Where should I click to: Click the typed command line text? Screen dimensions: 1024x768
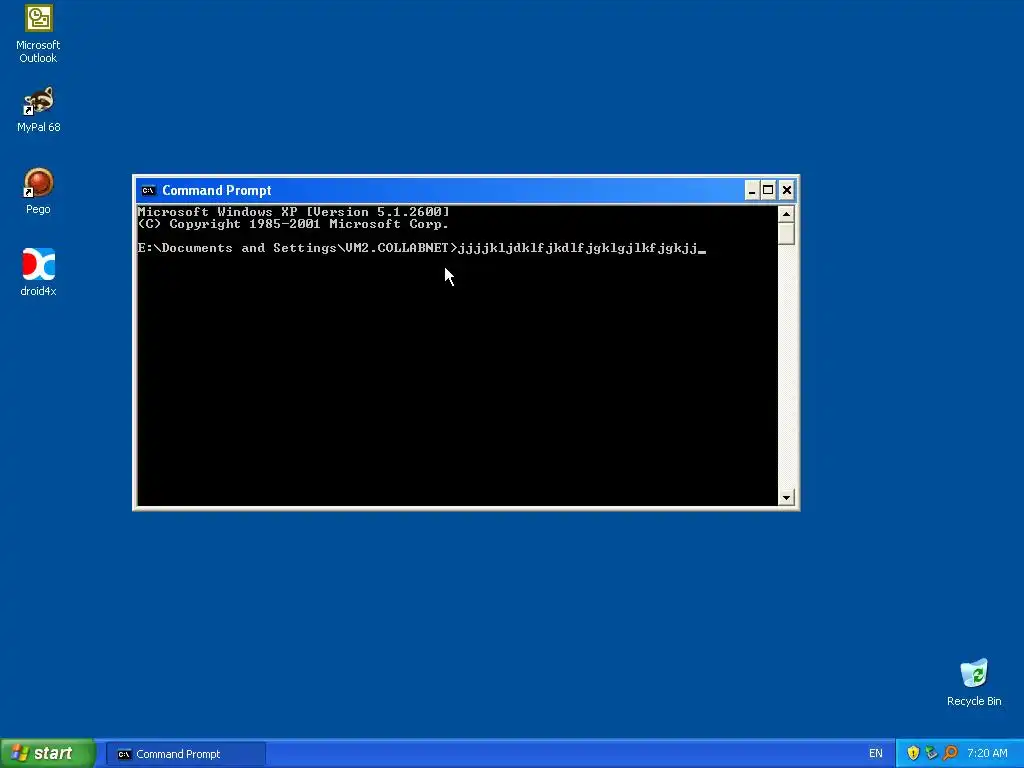click(x=578, y=248)
